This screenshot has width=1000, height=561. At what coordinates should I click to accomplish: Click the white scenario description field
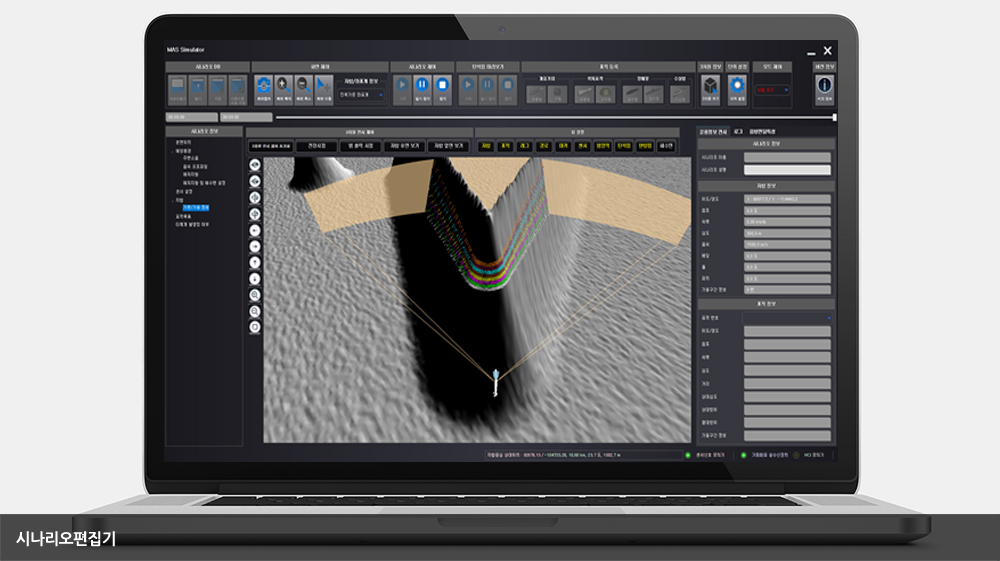(x=787, y=170)
